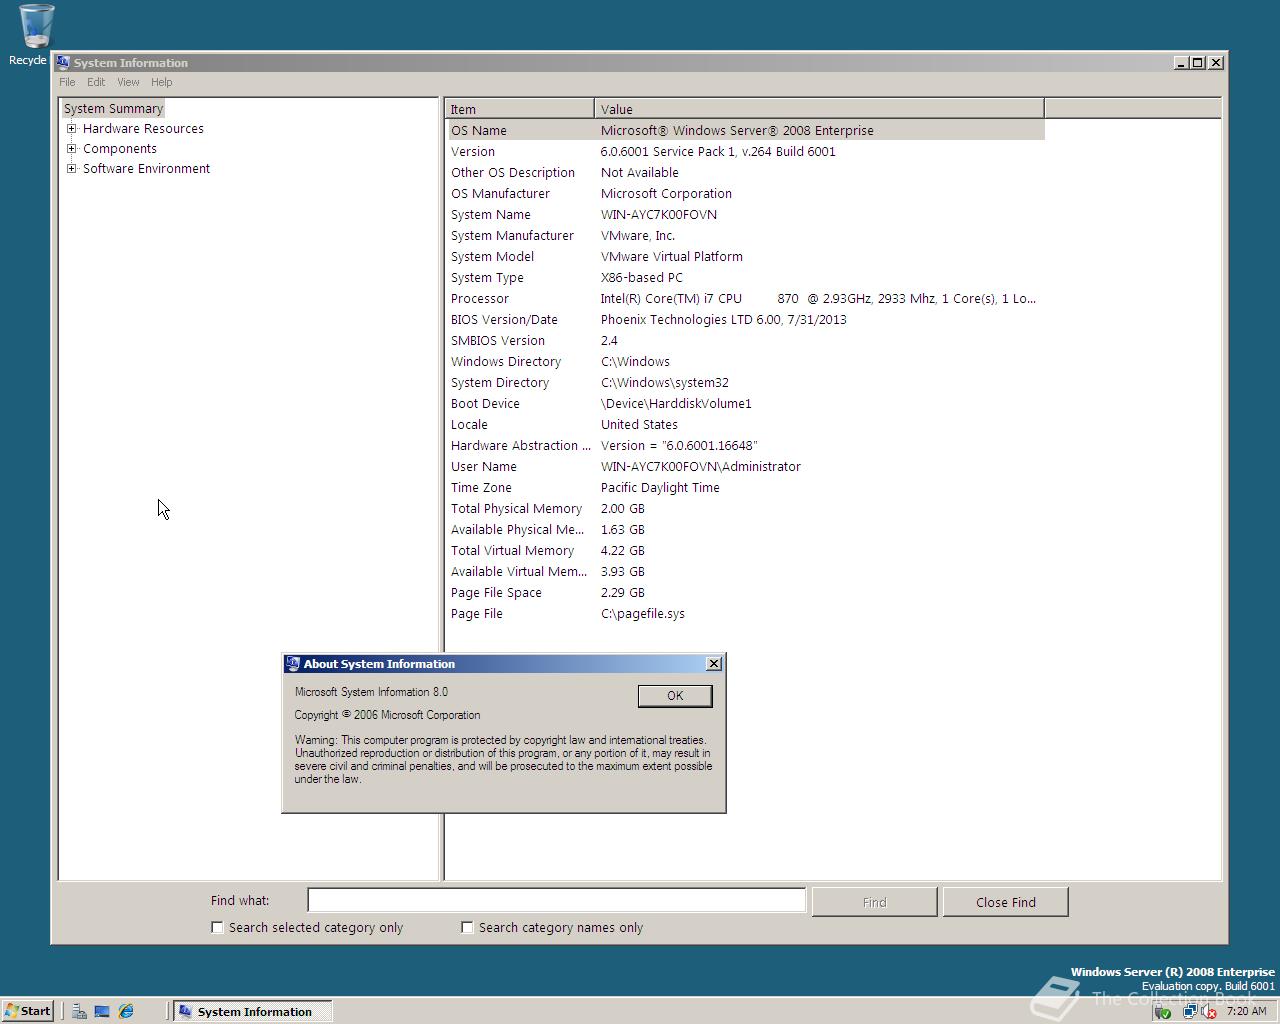Click the Start button
This screenshot has width=1280, height=1024.
(27, 1011)
